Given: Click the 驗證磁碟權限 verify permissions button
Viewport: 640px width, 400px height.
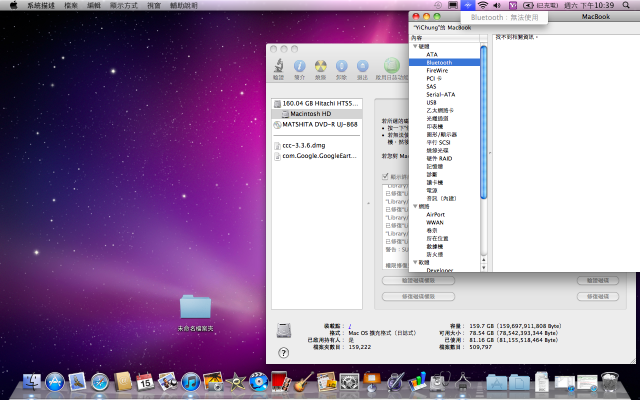Looking at the screenshot, I should 418,280.
